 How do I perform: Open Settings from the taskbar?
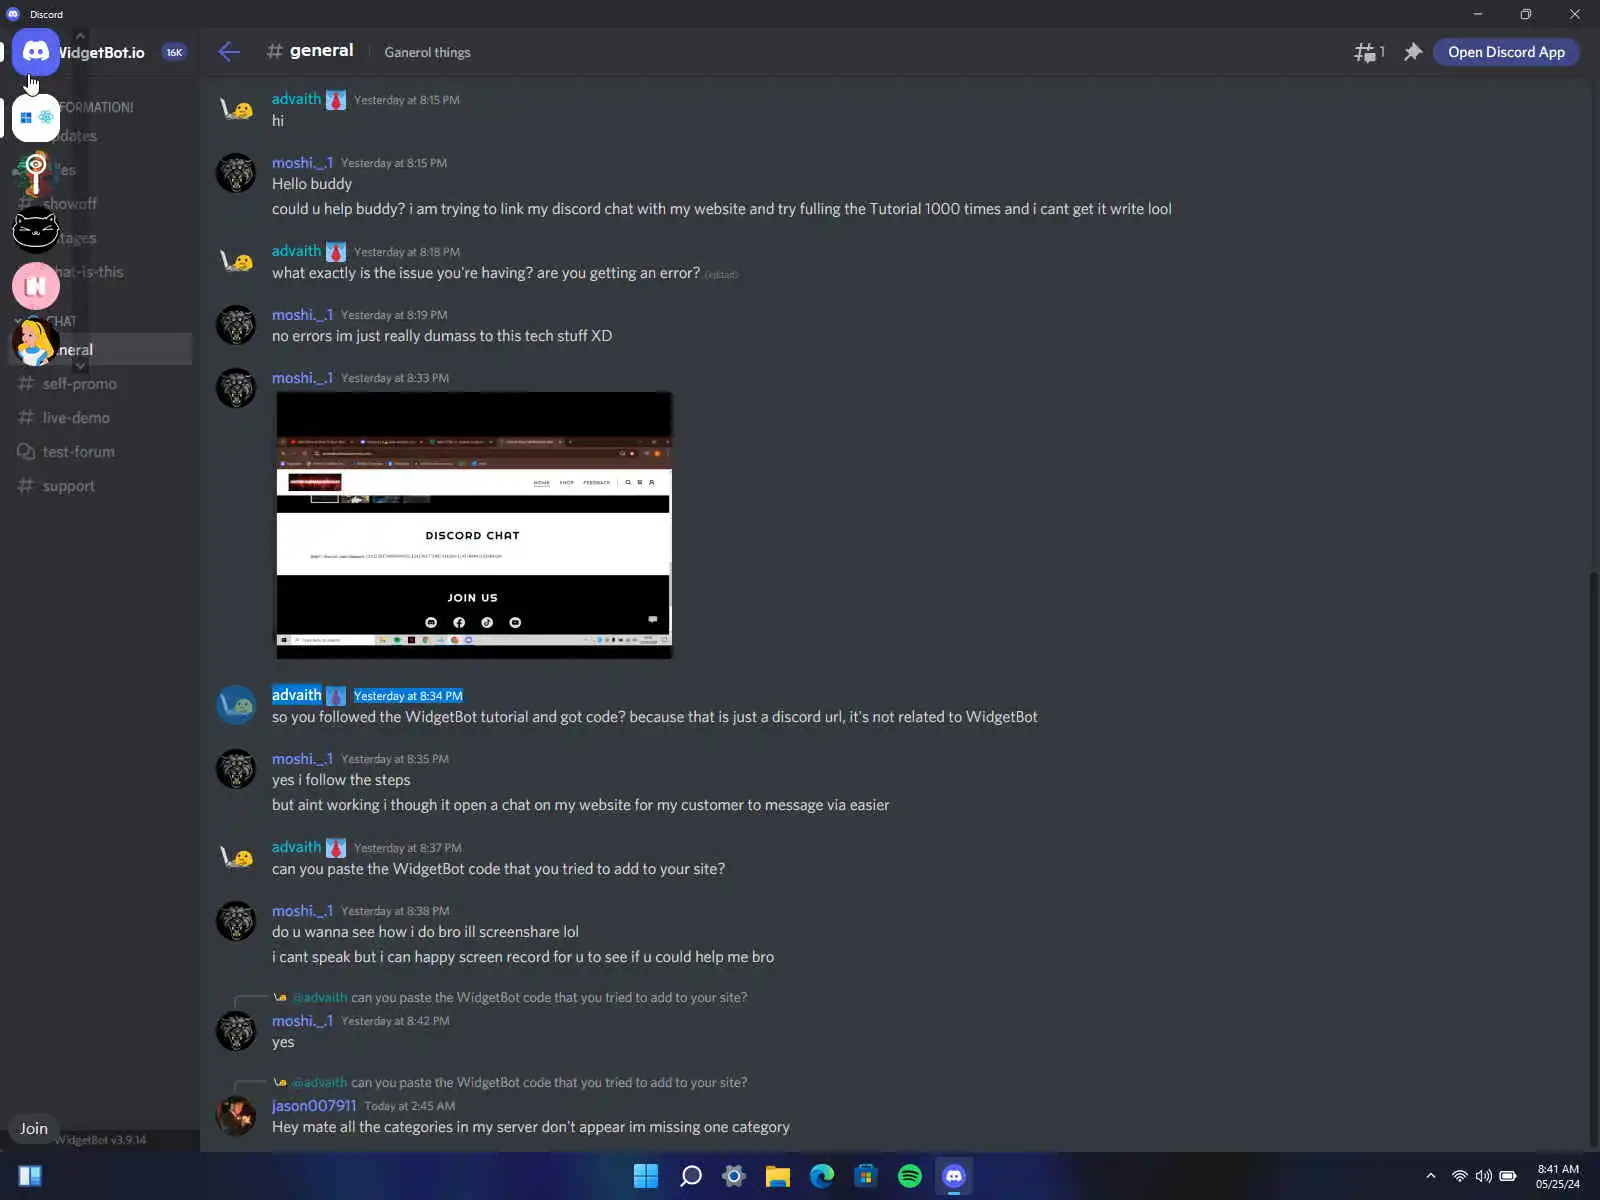pyautogui.click(x=734, y=1176)
